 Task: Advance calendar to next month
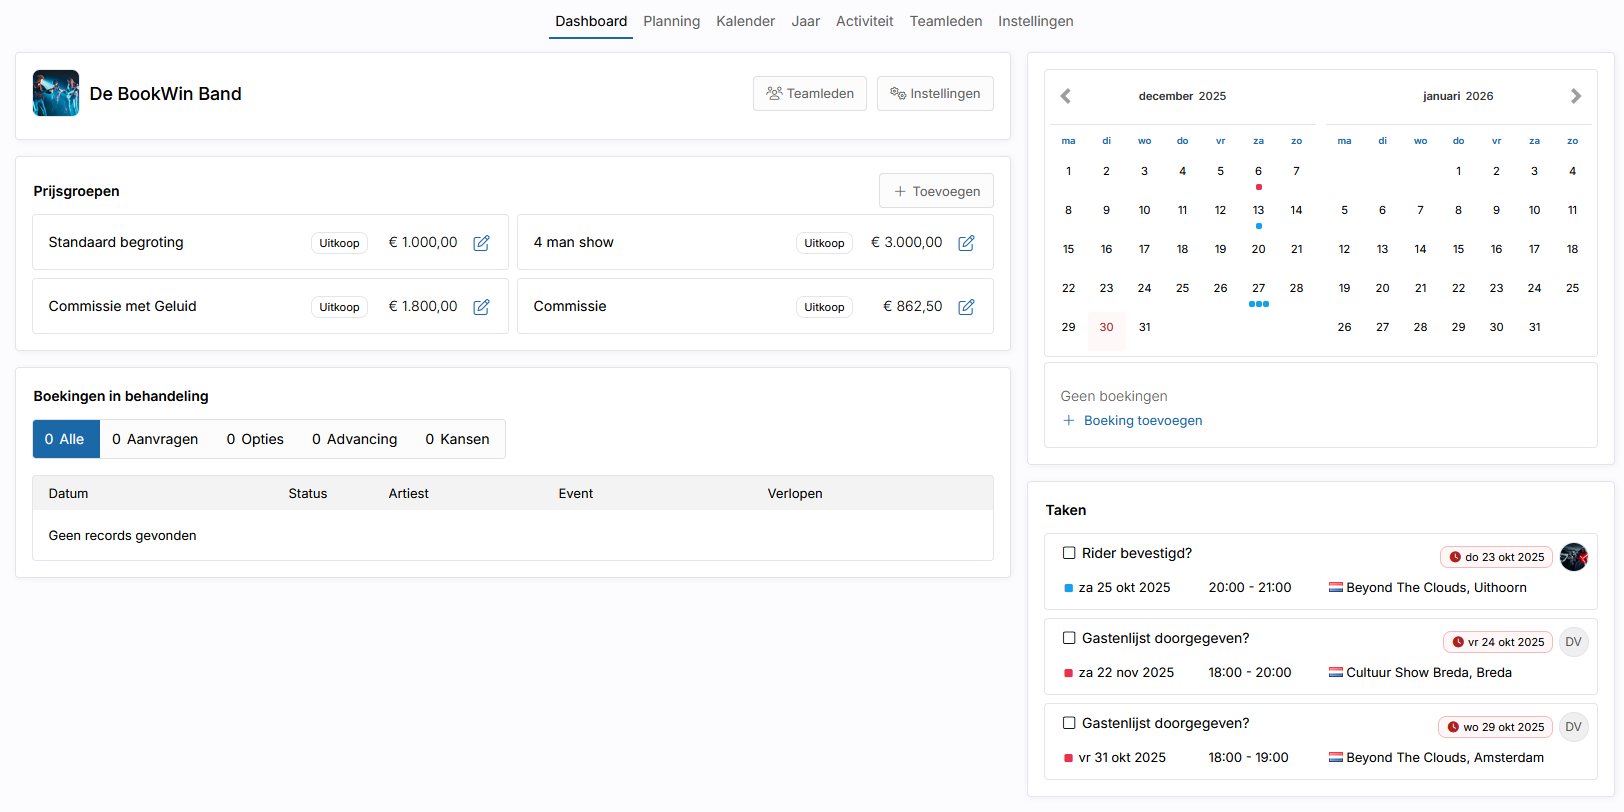click(1575, 96)
